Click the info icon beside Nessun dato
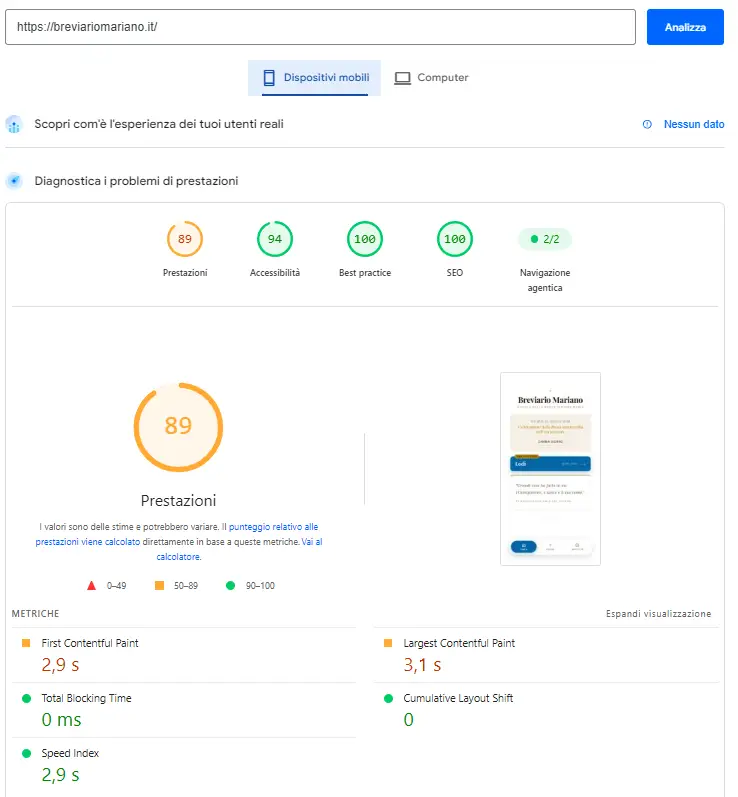The image size is (738, 797). tap(647, 124)
